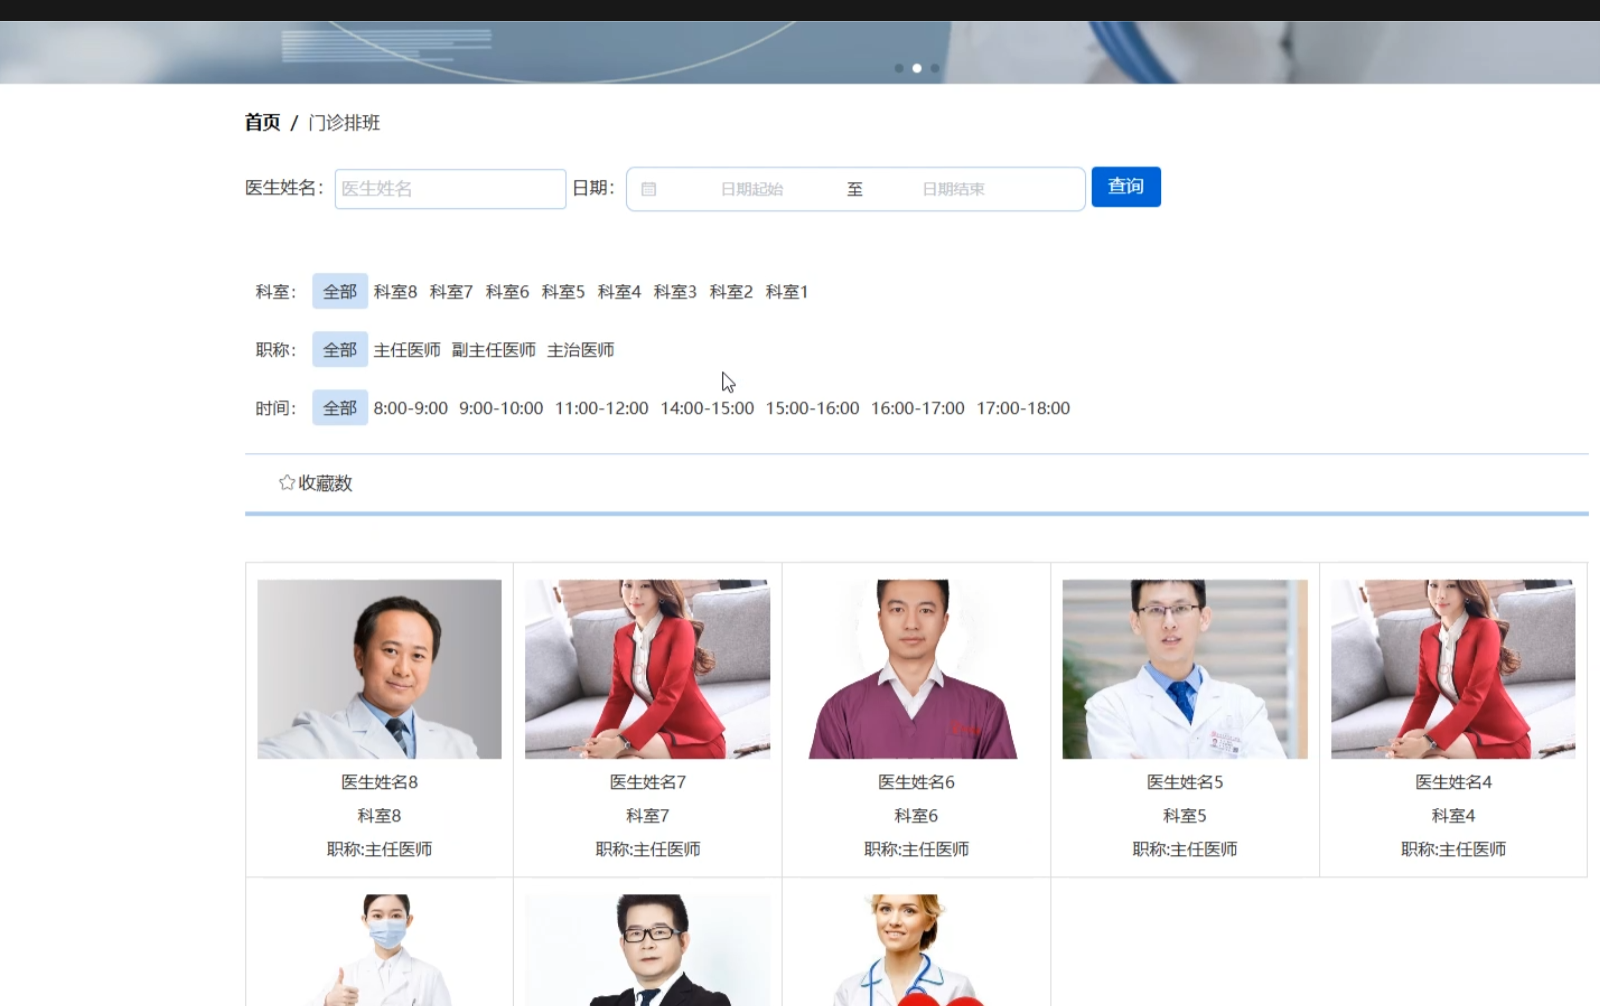Click the third carousel dot indicator
This screenshot has height=1006, width=1600.
tap(935, 68)
